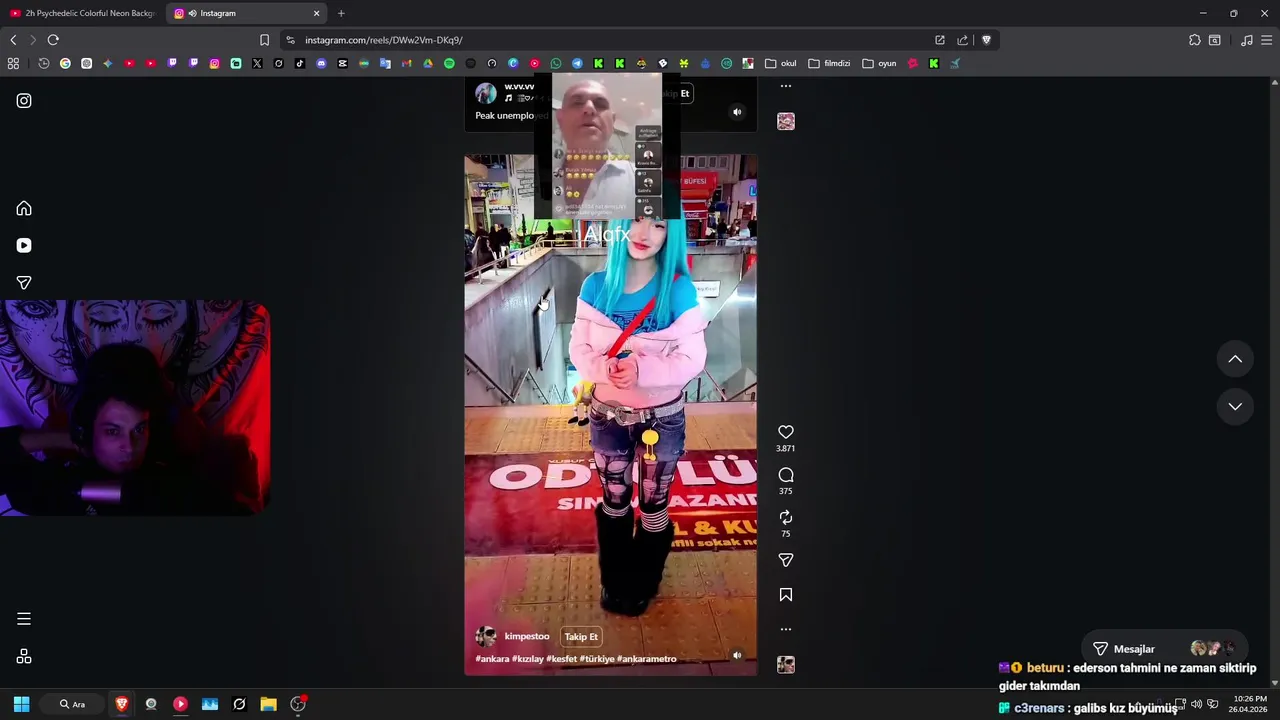Viewport: 1280px width, 720px height.
Task: Follow kimpestoo with Takip Et button
Action: 581,637
